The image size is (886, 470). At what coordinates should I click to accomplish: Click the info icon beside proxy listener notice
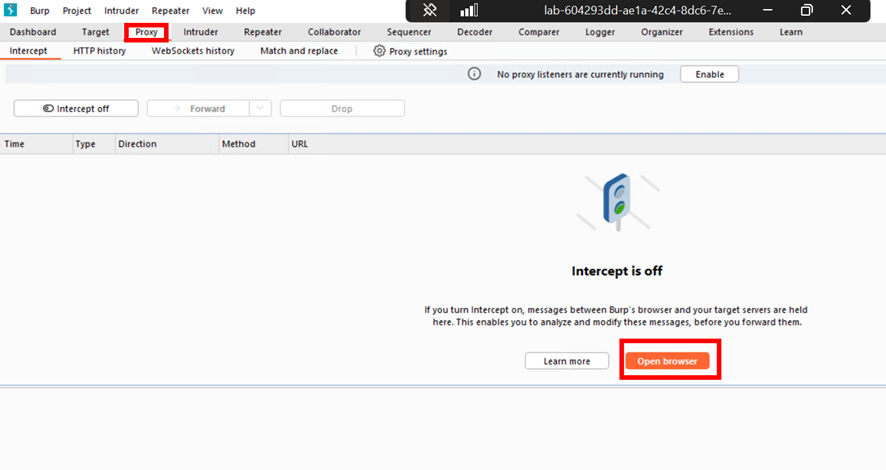pyautogui.click(x=474, y=74)
